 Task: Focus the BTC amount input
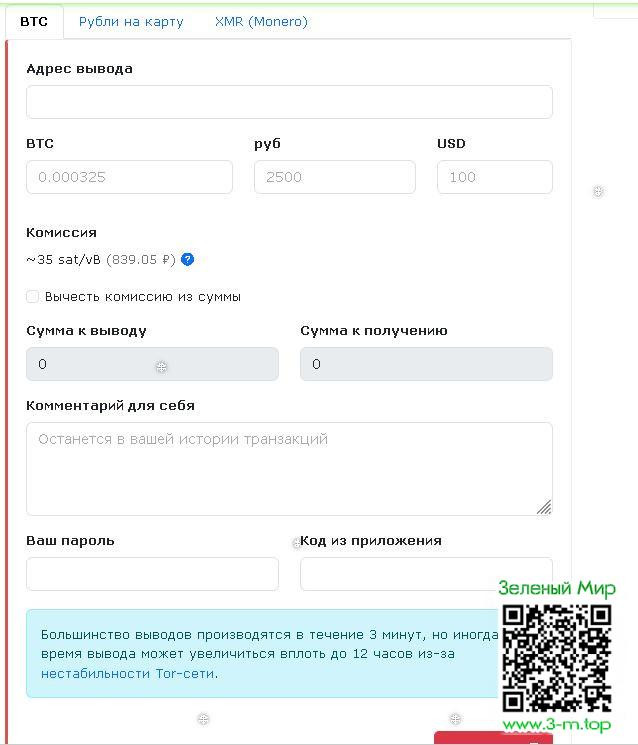[129, 177]
